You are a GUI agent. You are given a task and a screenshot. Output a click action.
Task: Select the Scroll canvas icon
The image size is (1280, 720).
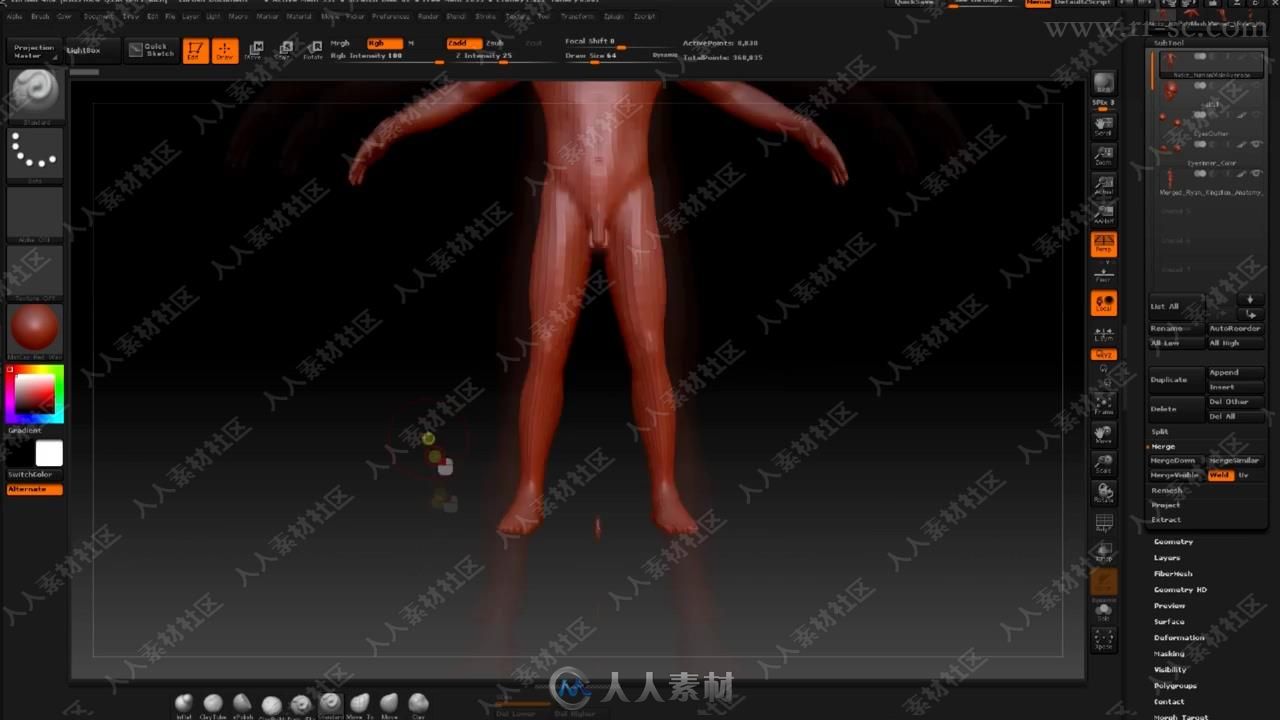[1104, 125]
